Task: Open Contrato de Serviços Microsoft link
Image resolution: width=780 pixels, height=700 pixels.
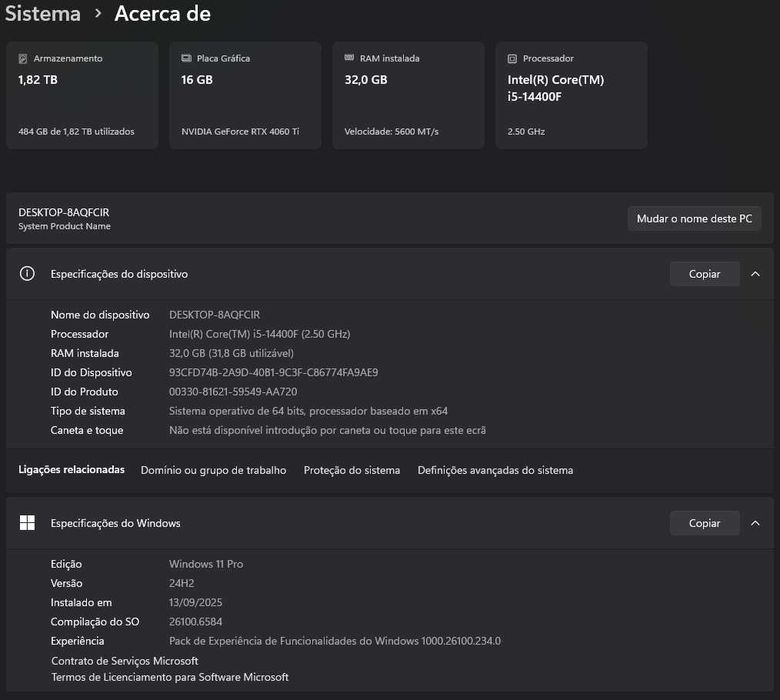Action: pos(125,661)
